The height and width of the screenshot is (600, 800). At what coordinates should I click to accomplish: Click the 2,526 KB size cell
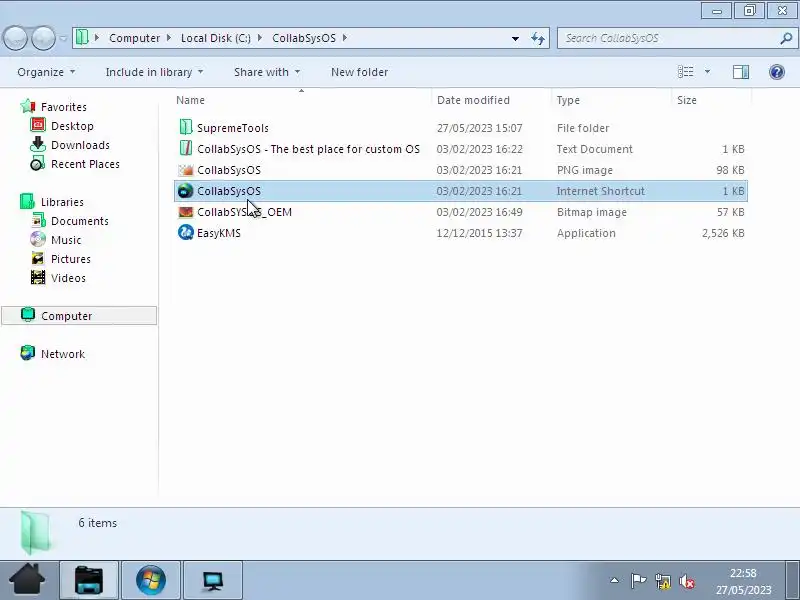[x=723, y=233]
